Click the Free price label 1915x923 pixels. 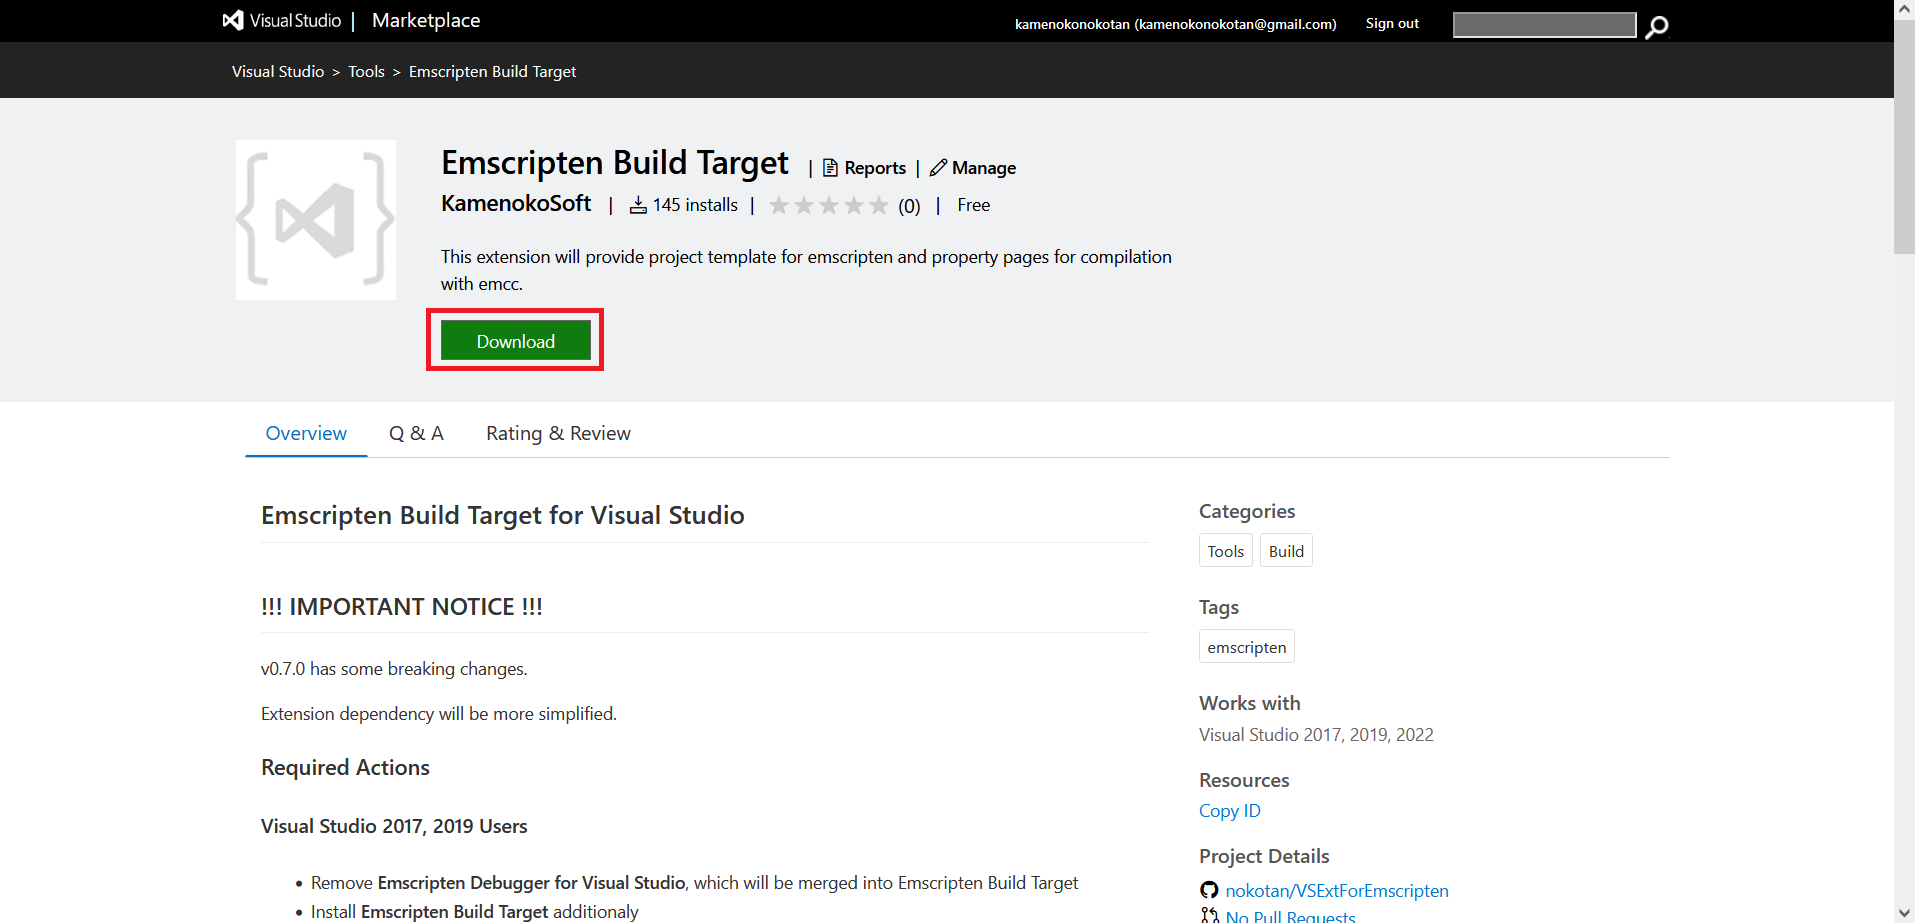coord(973,205)
